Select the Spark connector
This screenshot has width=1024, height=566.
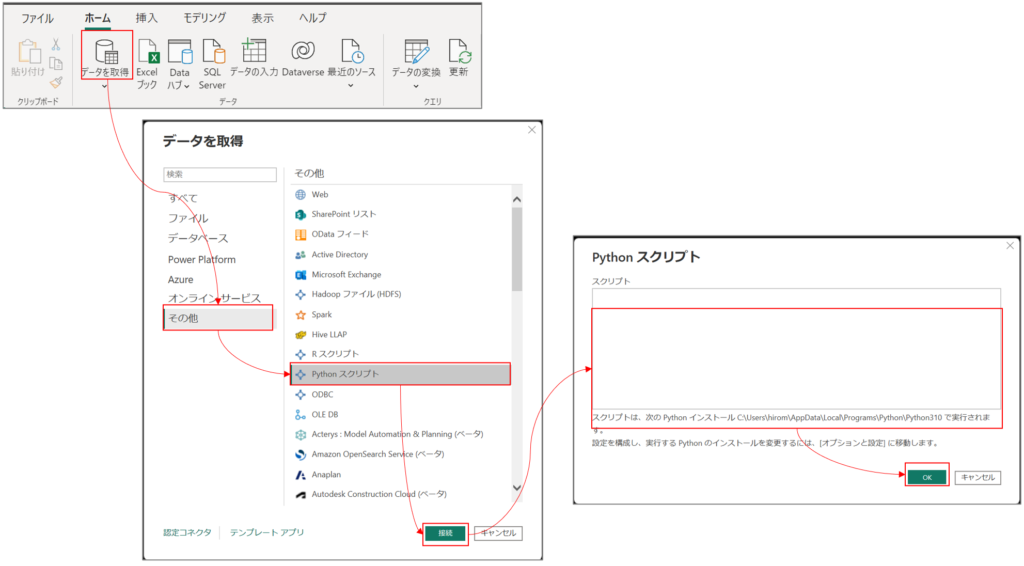[400, 315]
